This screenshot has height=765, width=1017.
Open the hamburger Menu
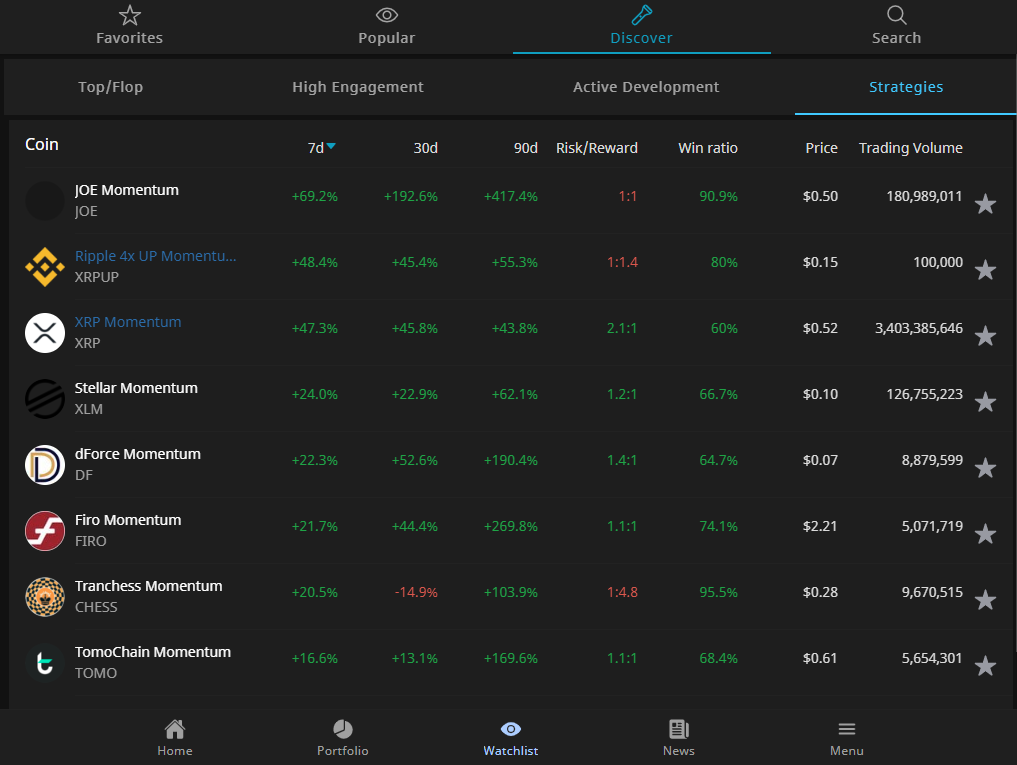tap(846, 738)
